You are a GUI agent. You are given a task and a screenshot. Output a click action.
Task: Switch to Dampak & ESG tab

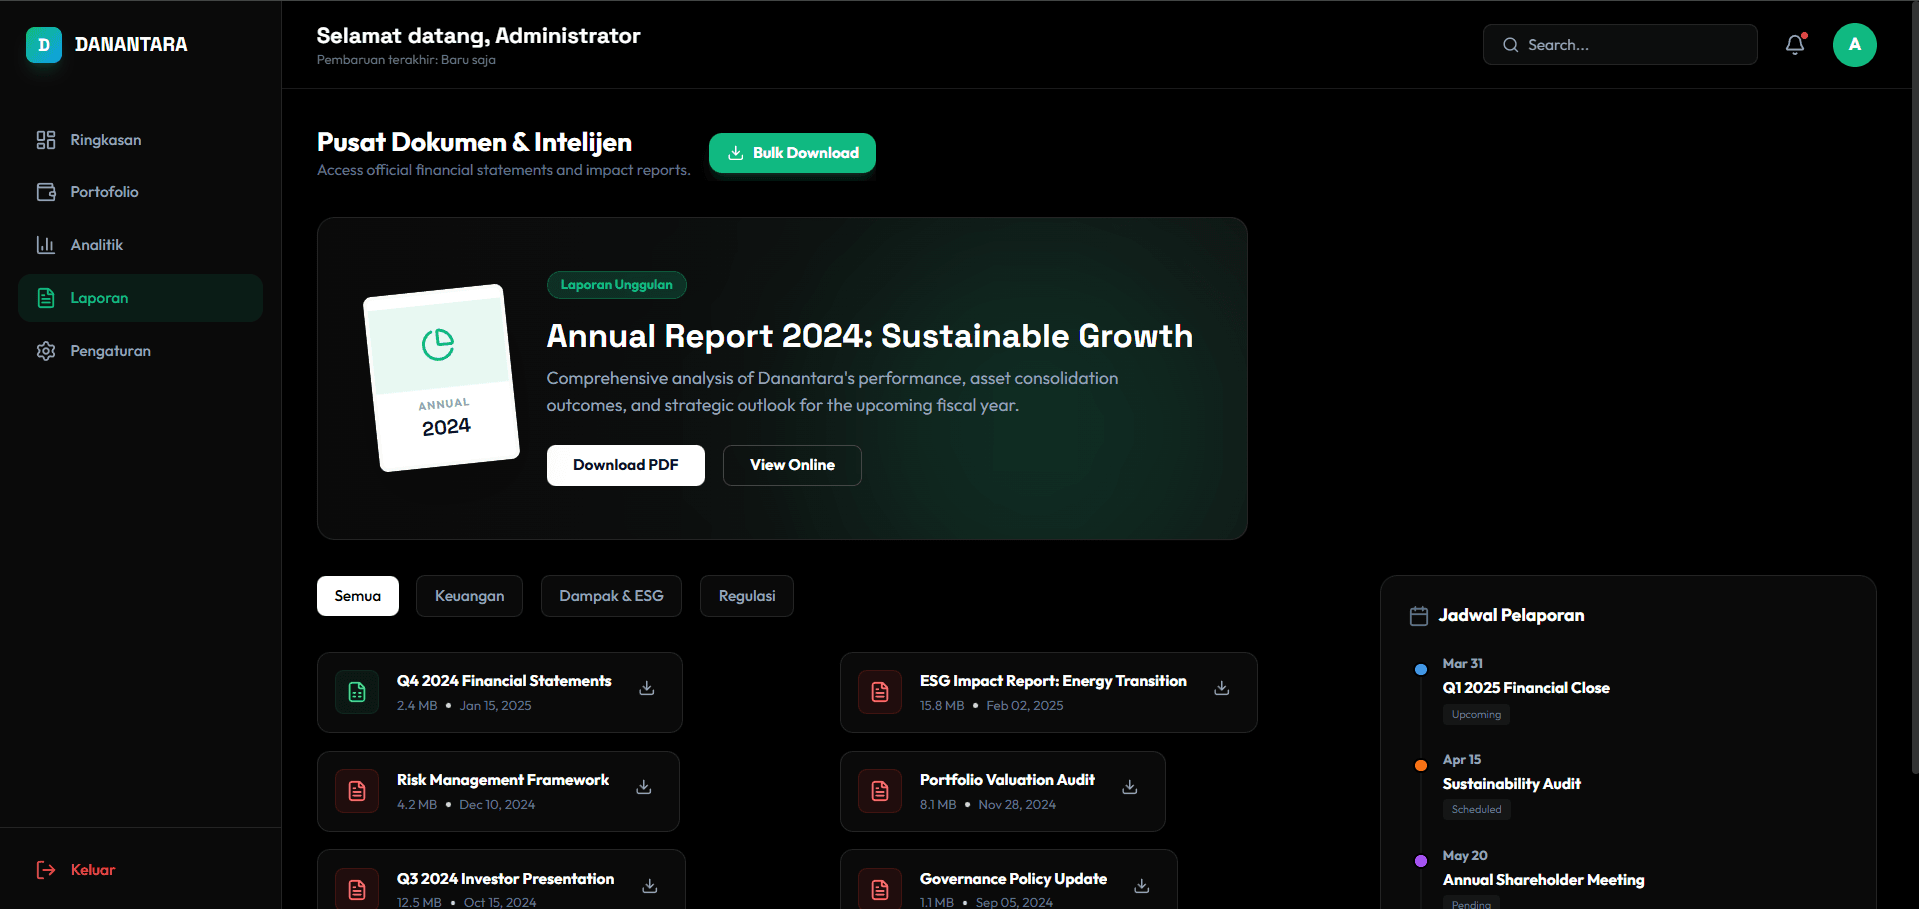[611, 596]
